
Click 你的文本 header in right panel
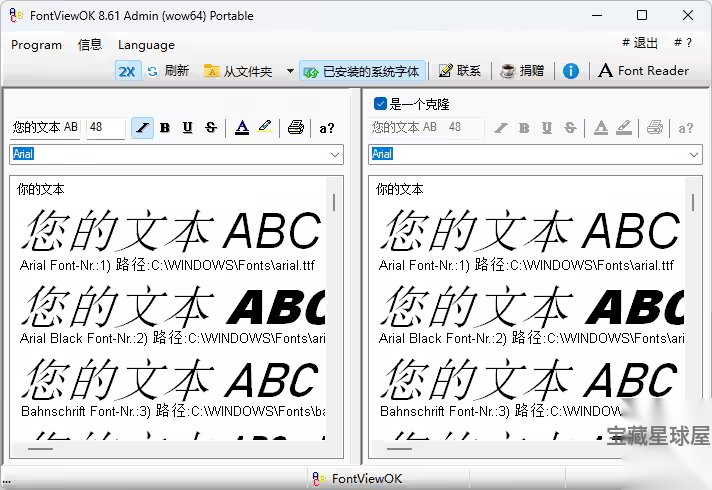click(x=400, y=189)
